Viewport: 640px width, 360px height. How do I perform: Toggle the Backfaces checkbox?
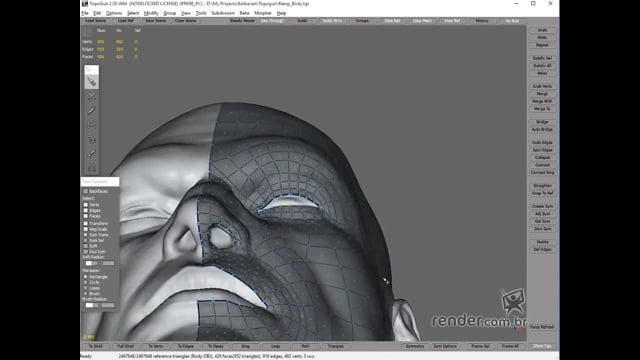[x=86, y=191]
